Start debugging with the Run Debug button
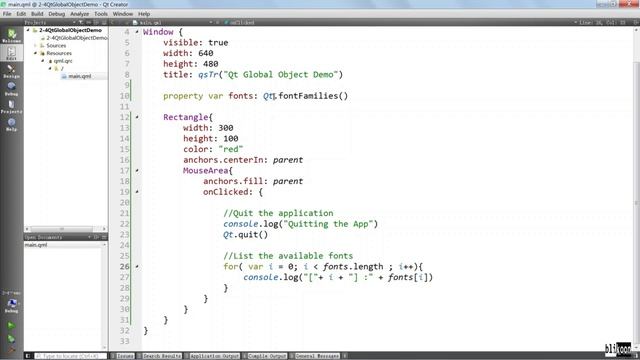The image size is (640, 360). [x=11, y=338]
